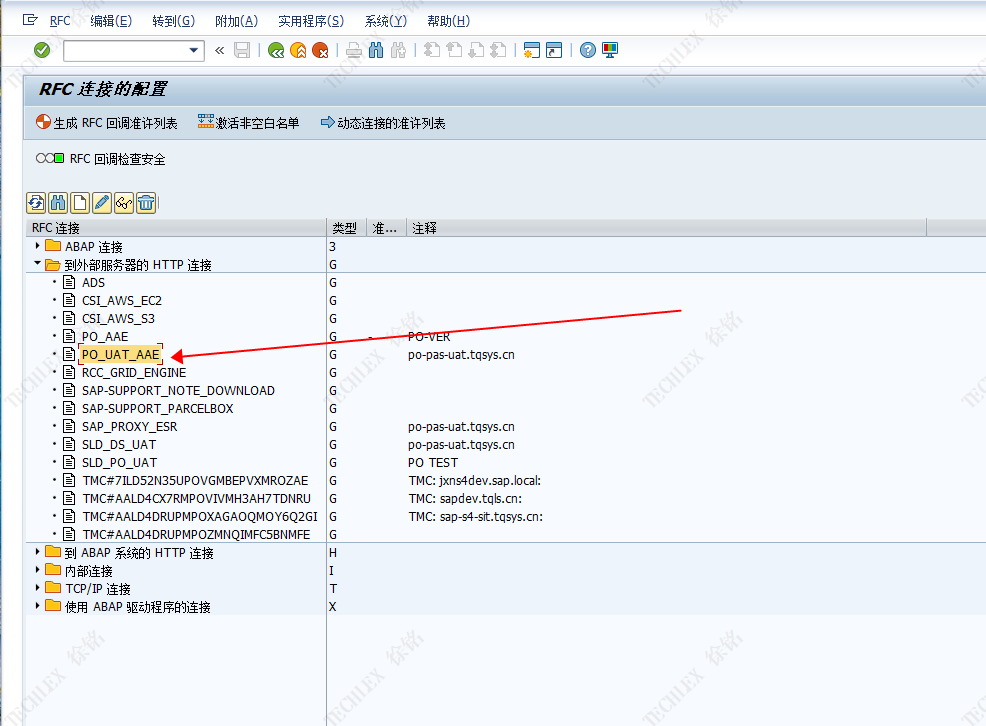
Task: Select the SLD_PO_UAT connection entry
Action: pos(119,462)
